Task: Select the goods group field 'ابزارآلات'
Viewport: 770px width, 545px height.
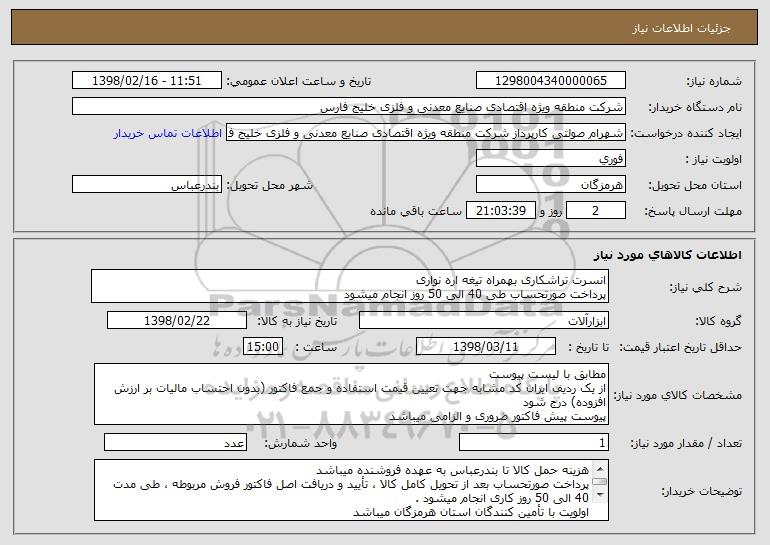Action: [x=484, y=320]
